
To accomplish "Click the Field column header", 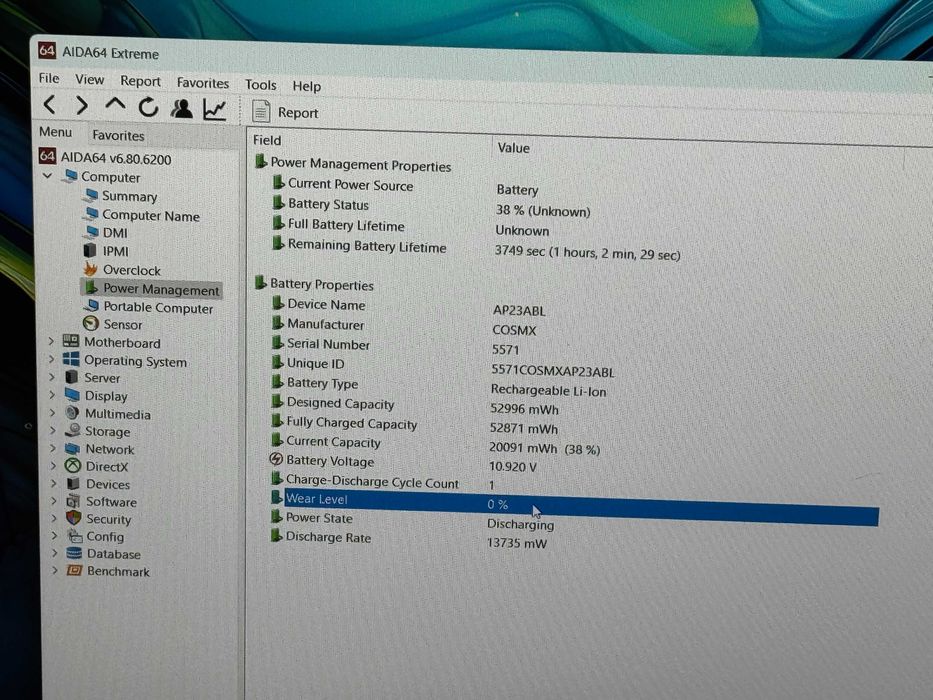I will pyautogui.click(x=267, y=140).
